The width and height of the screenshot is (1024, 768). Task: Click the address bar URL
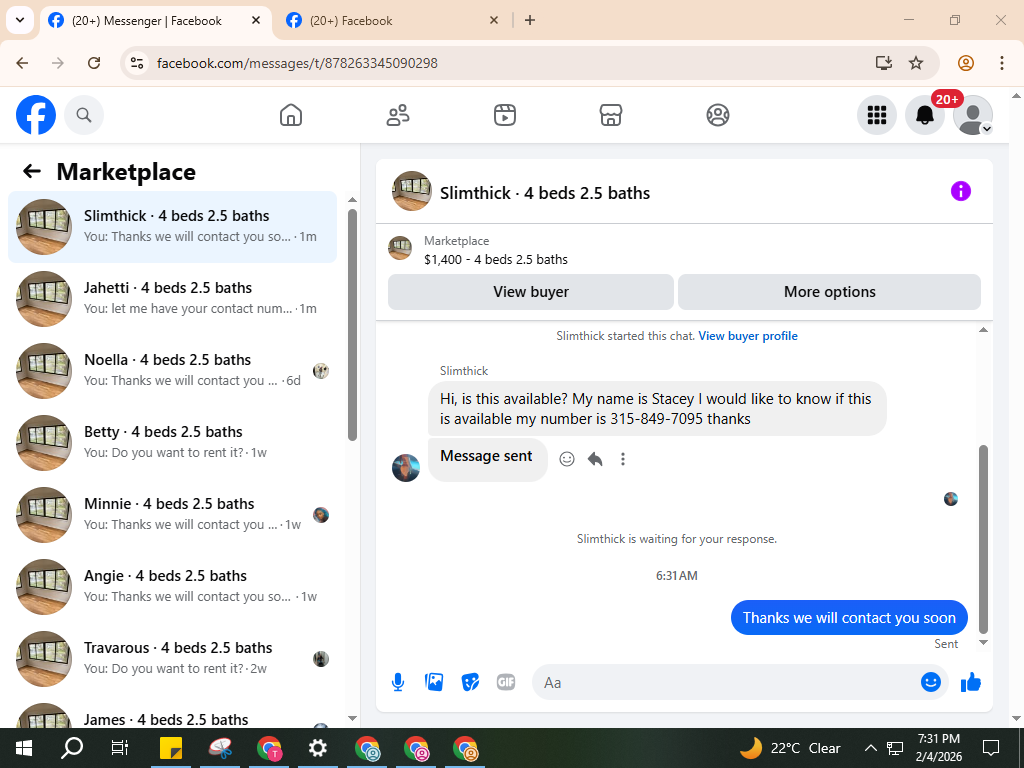(x=297, y=63)
